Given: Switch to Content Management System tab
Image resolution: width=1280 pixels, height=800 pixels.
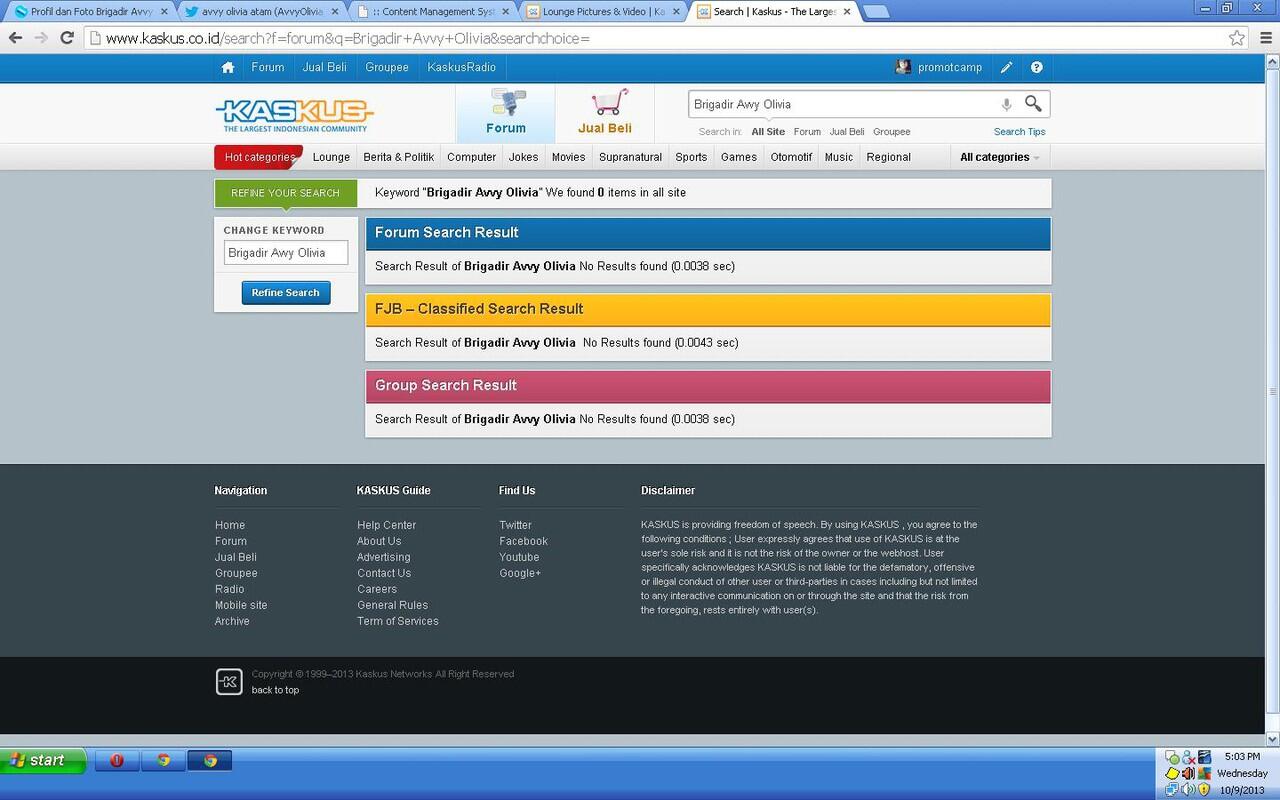Looking at the screenshot, I should point(432,12).
